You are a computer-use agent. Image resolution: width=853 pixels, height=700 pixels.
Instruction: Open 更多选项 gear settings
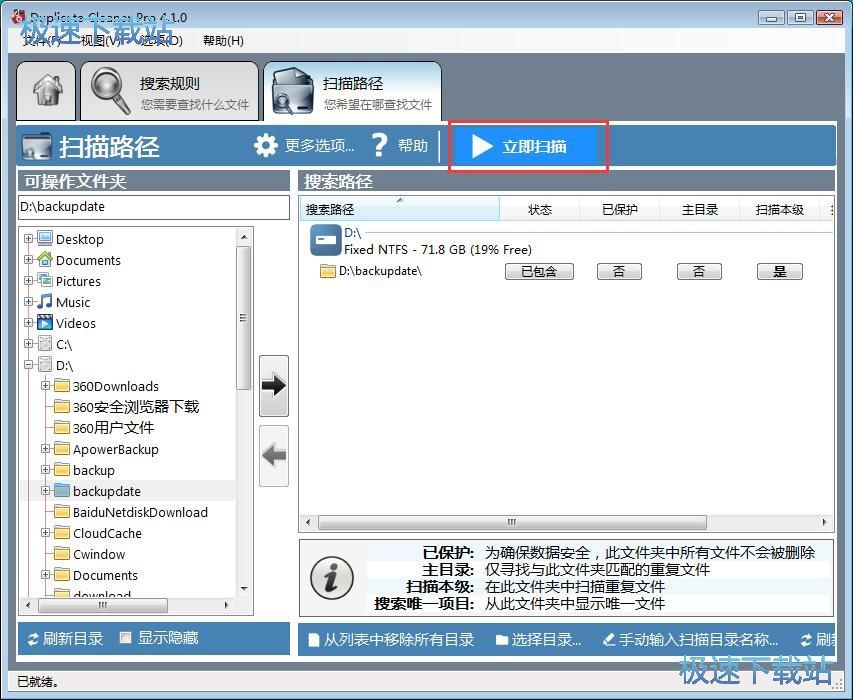click(304, 146)
